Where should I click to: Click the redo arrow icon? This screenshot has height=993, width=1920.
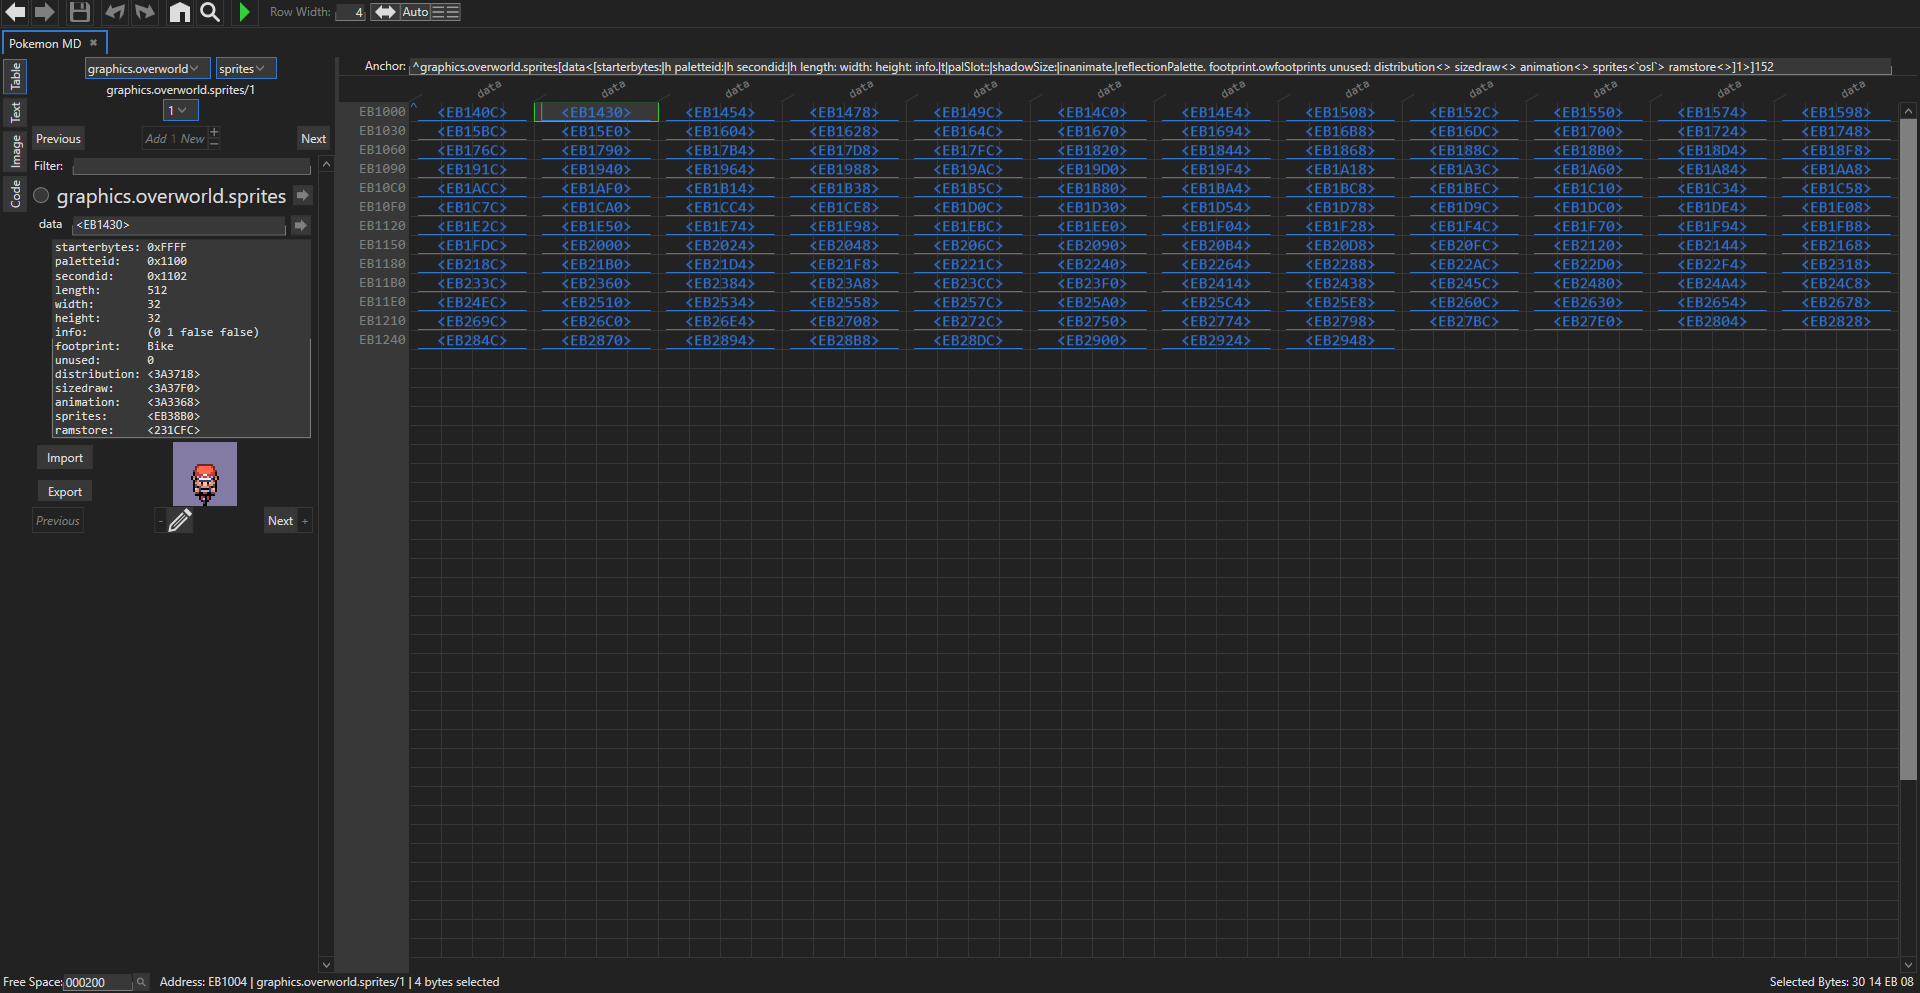(146, 12)
